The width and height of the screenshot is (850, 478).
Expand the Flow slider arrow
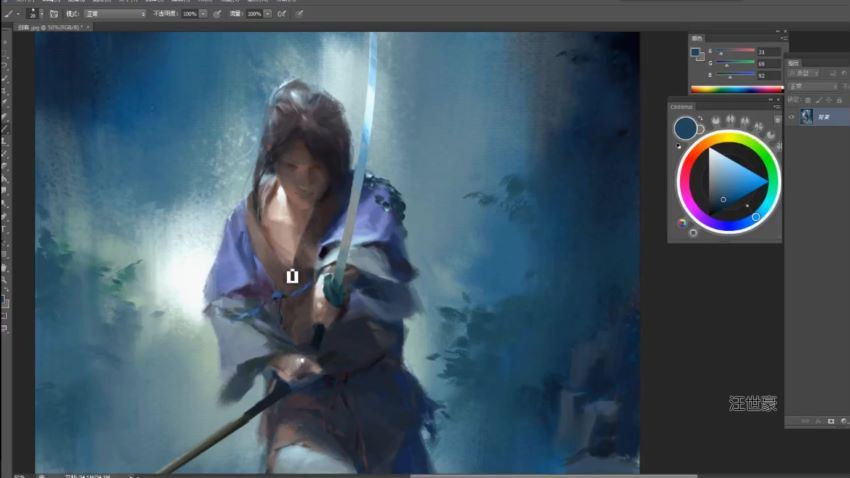268,14
